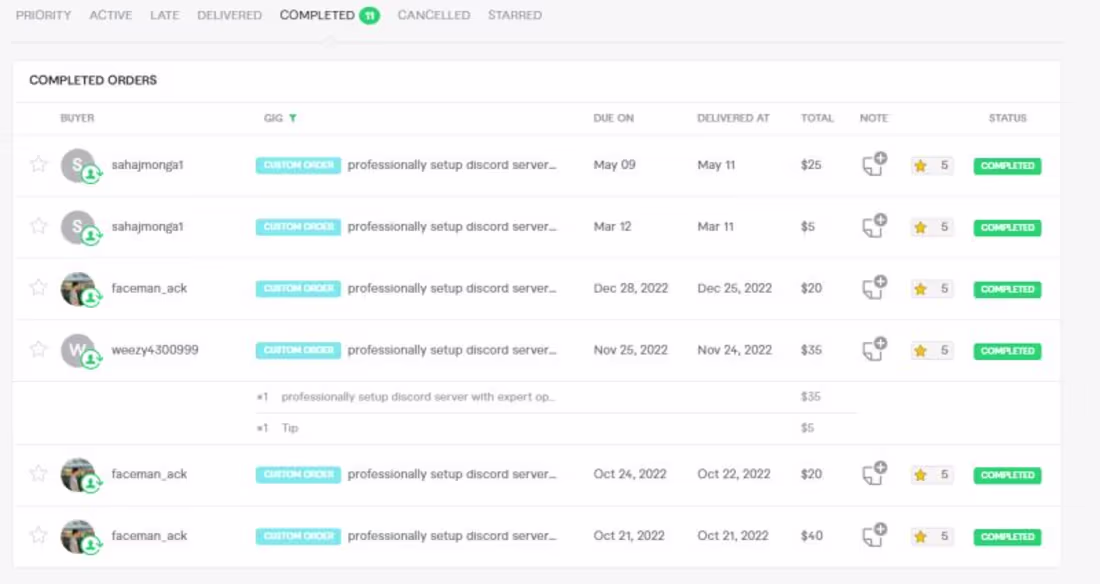The image size is (1100, 584).
Task: Click the note icon on the Oct 21 order
Action: point(874,536)
